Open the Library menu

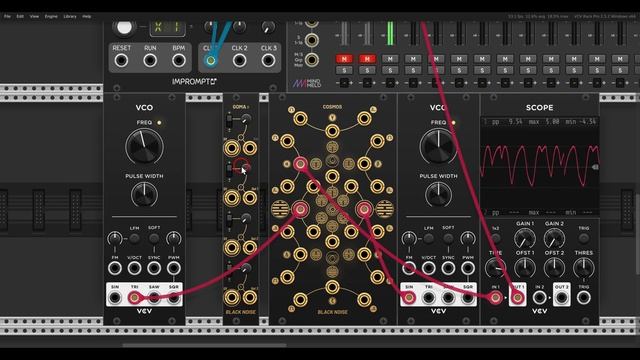coord(70,16)
